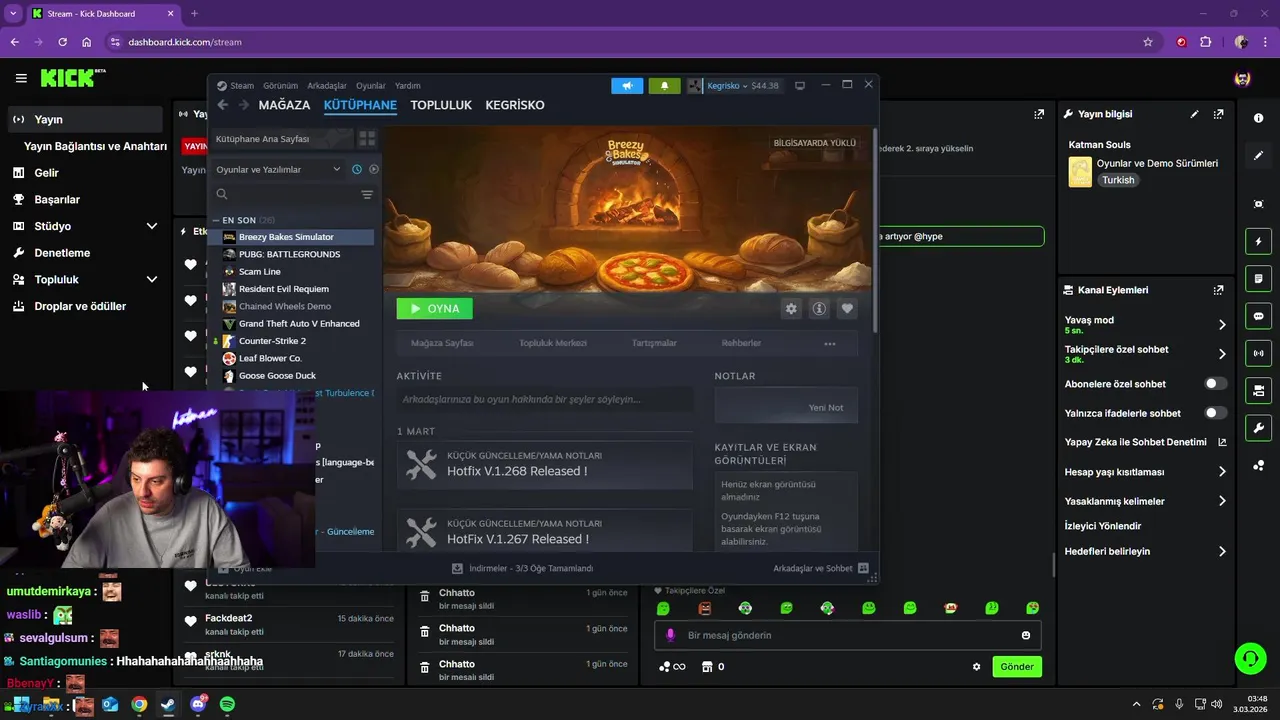Open Takipçilere özel sohbet options

tap(1145, 354)
